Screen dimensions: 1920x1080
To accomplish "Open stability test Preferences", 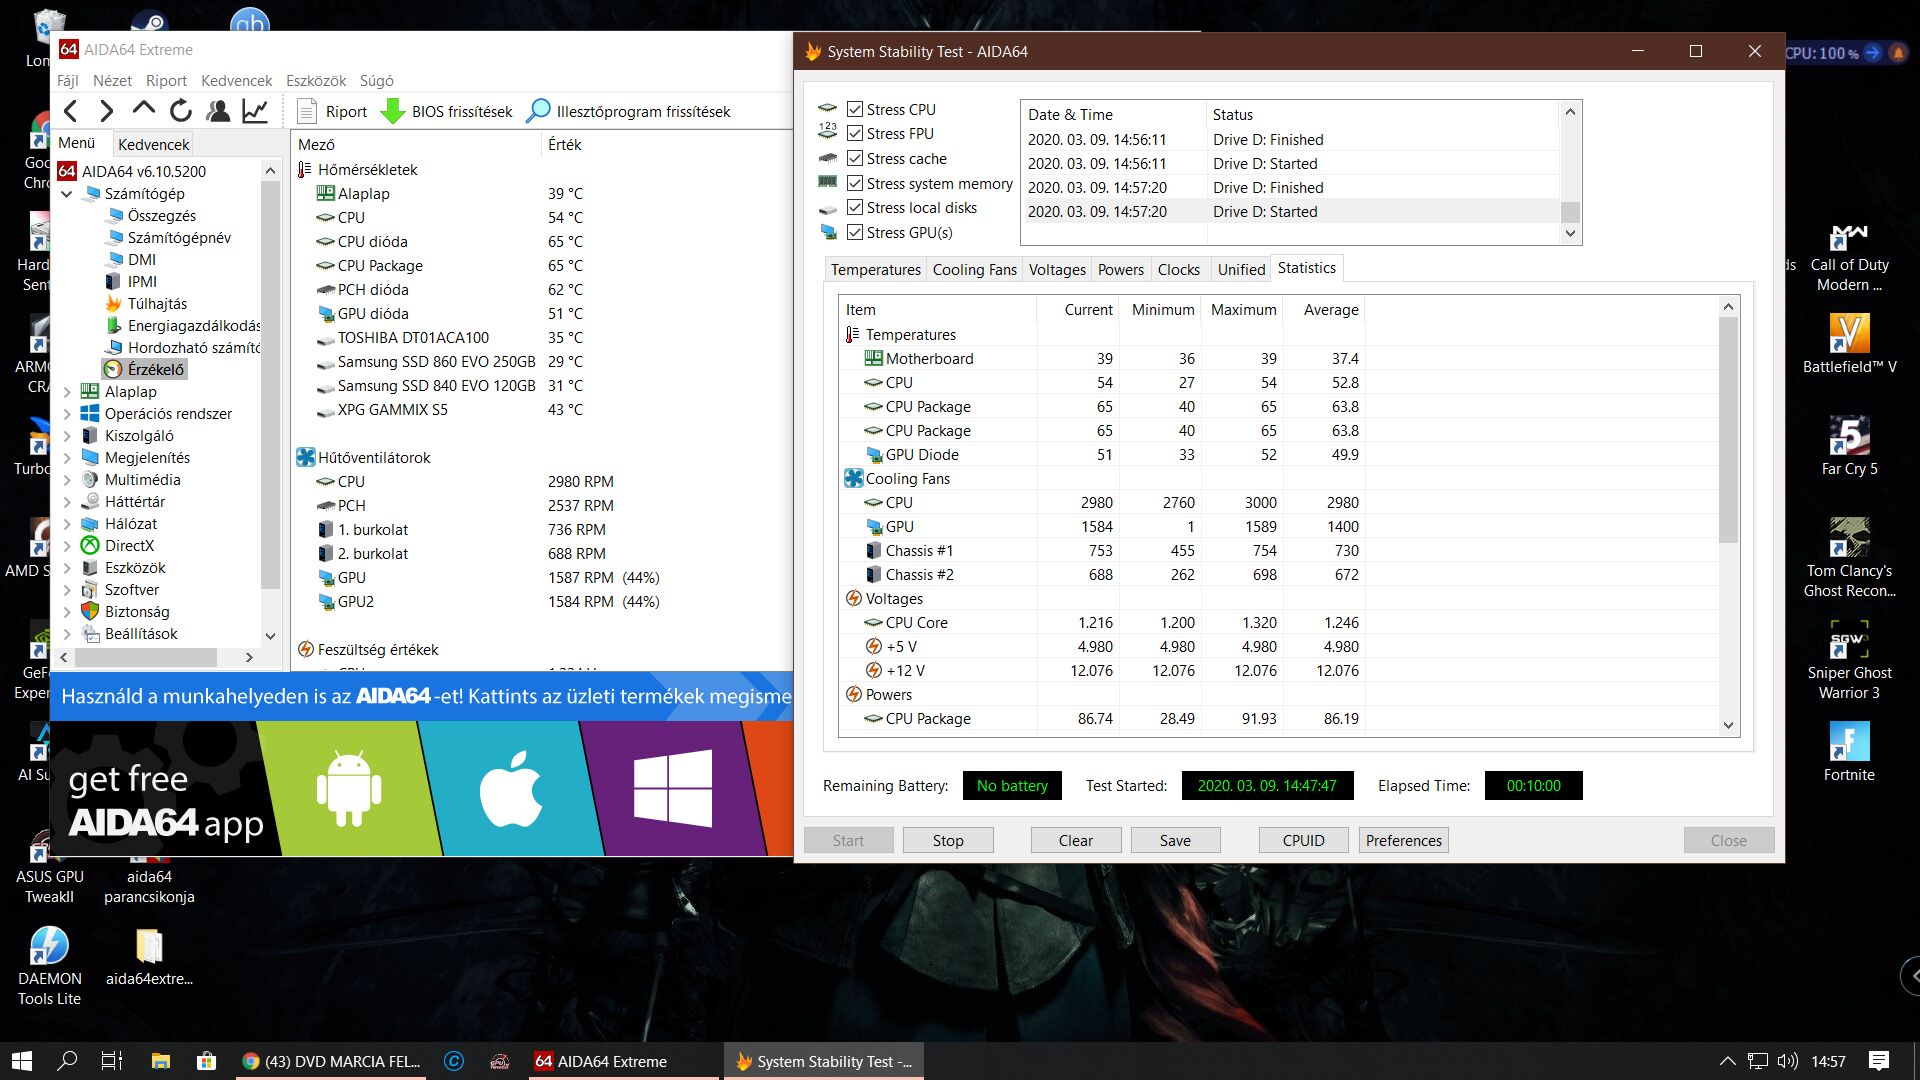I will click(x=1403, y=840).
